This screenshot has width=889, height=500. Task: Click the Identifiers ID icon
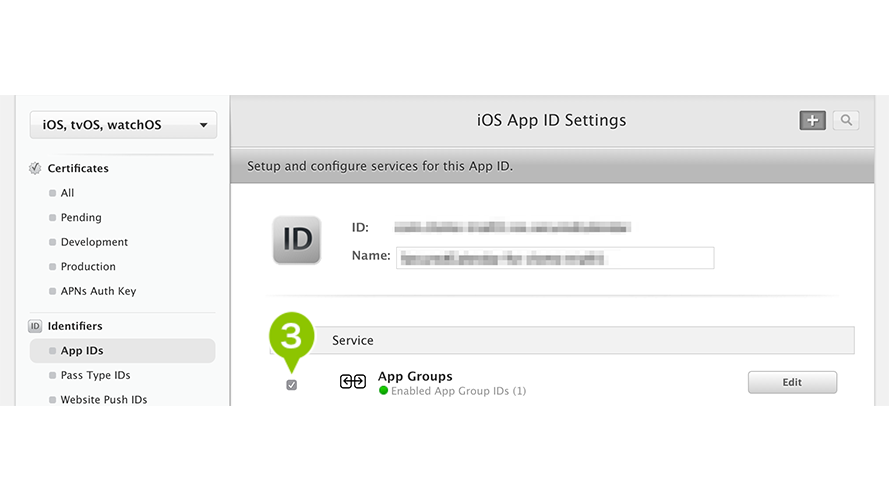click(35, 326)
